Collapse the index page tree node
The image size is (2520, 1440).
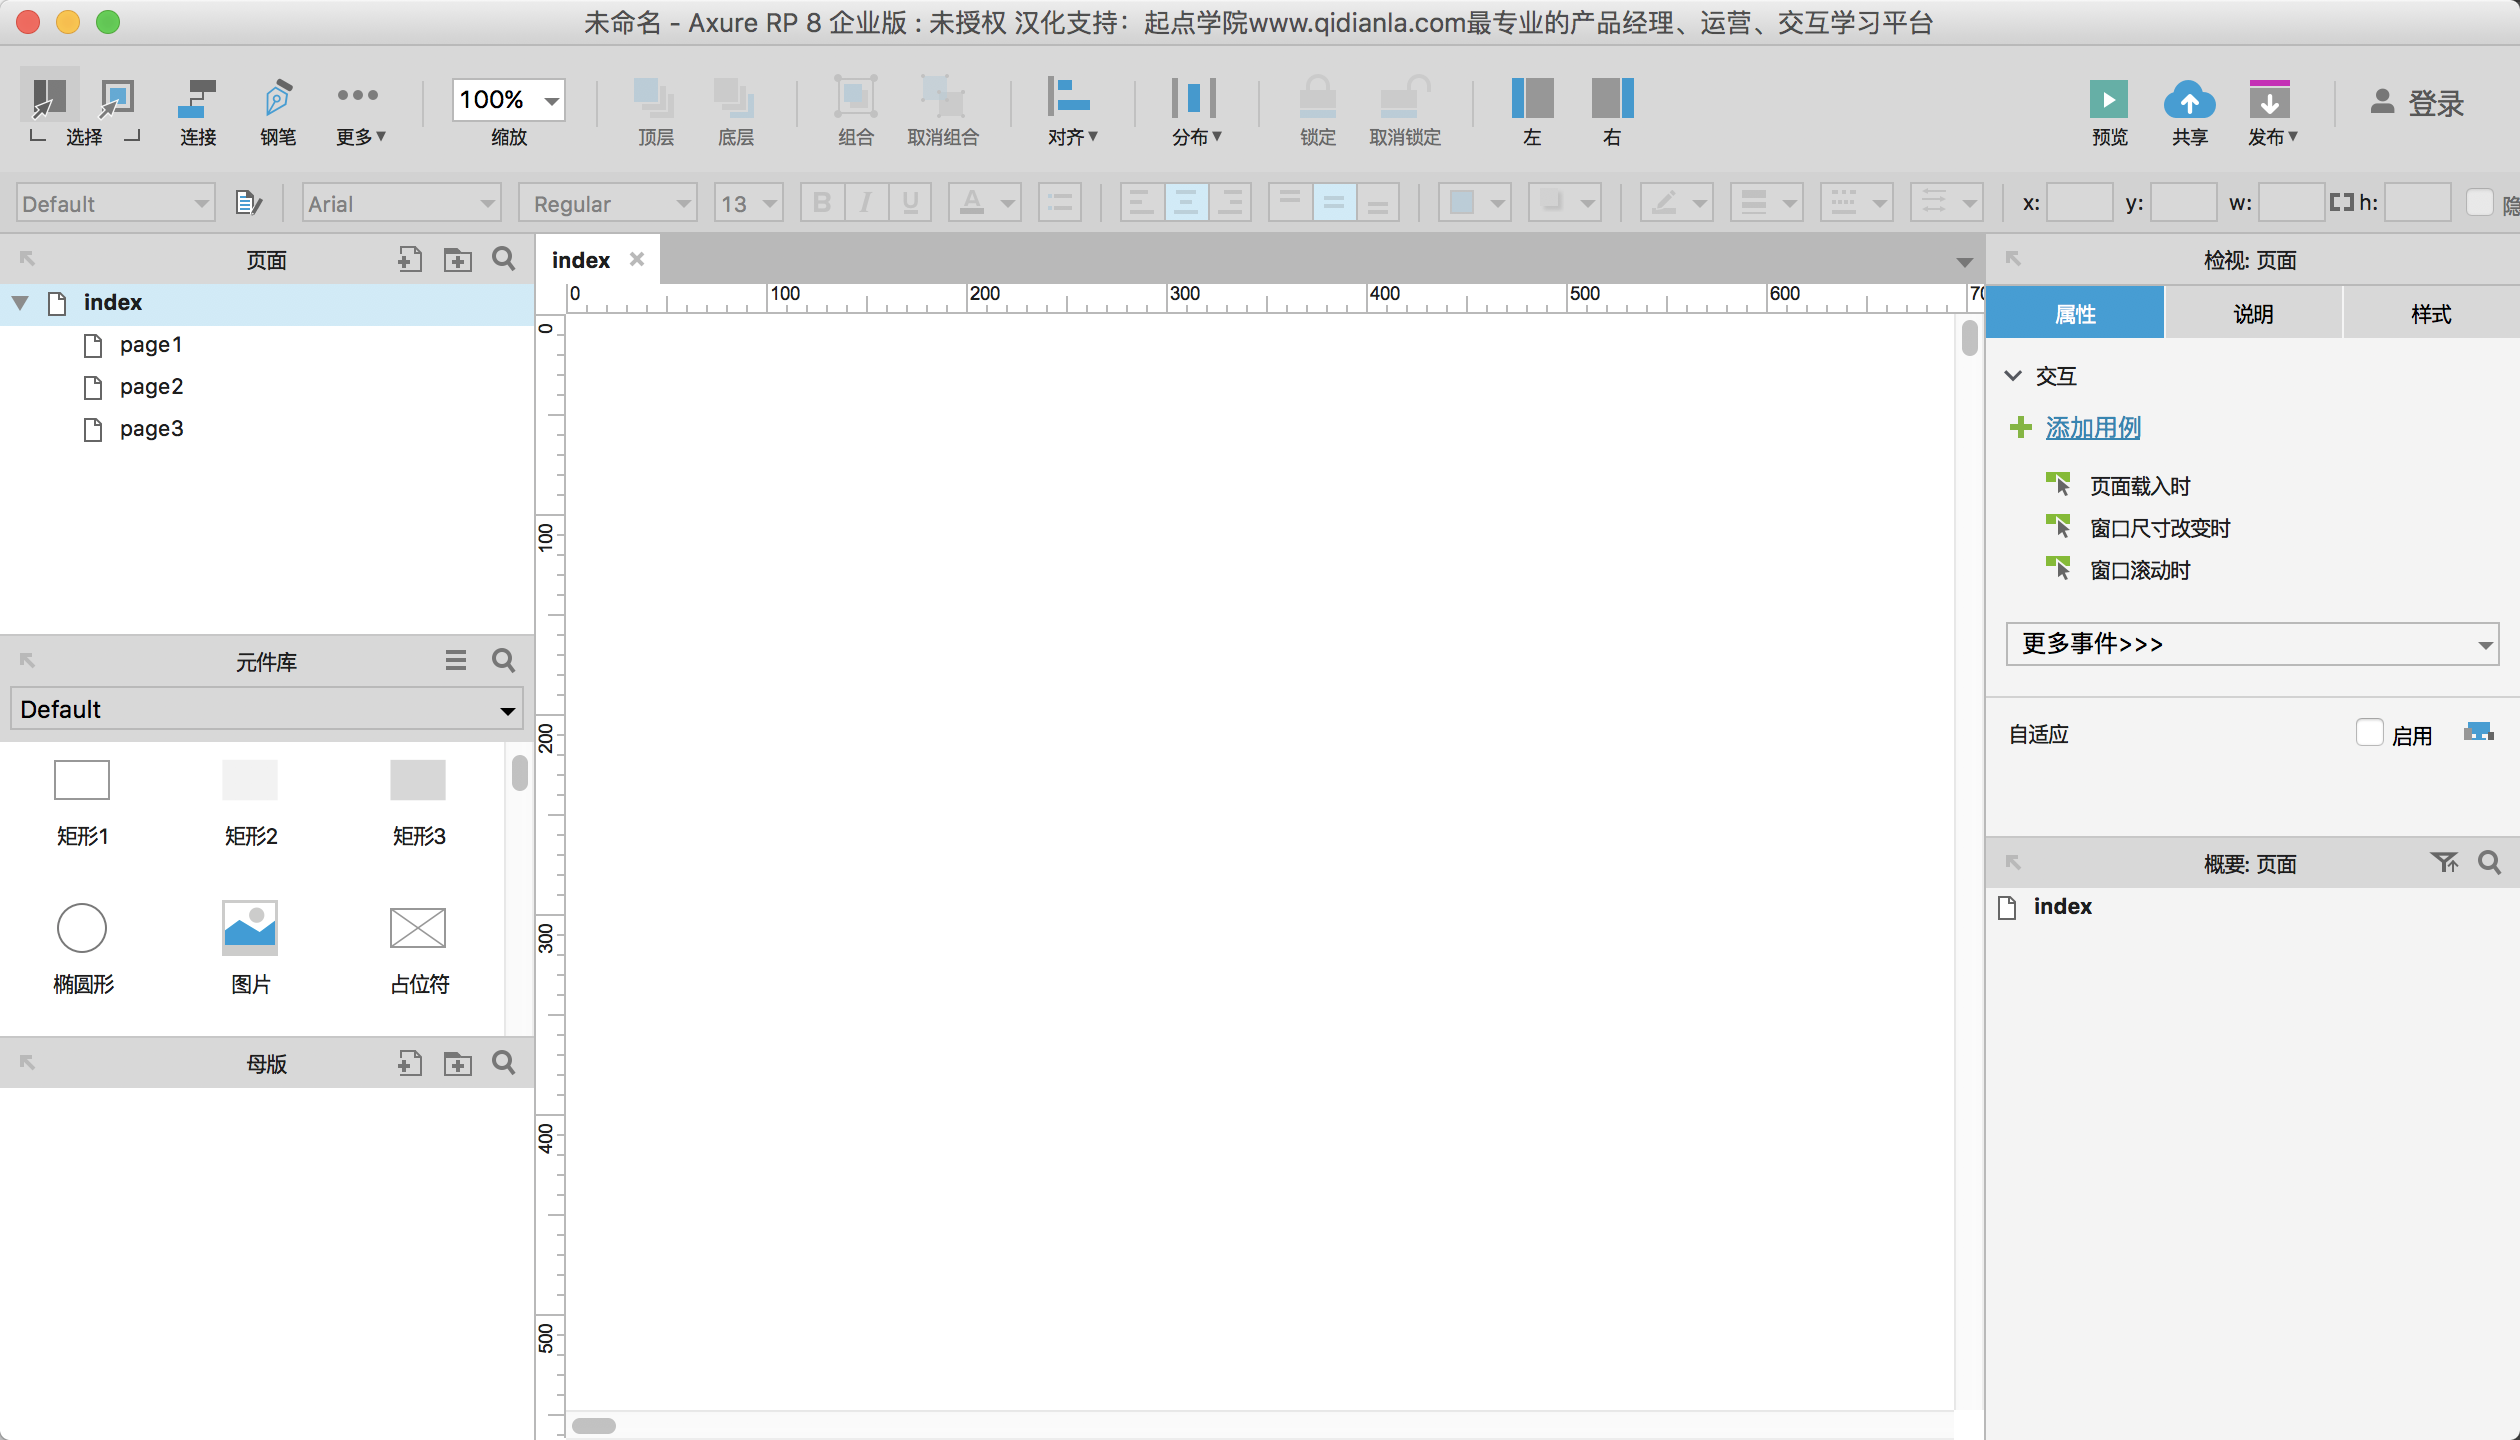coord(20,302)
